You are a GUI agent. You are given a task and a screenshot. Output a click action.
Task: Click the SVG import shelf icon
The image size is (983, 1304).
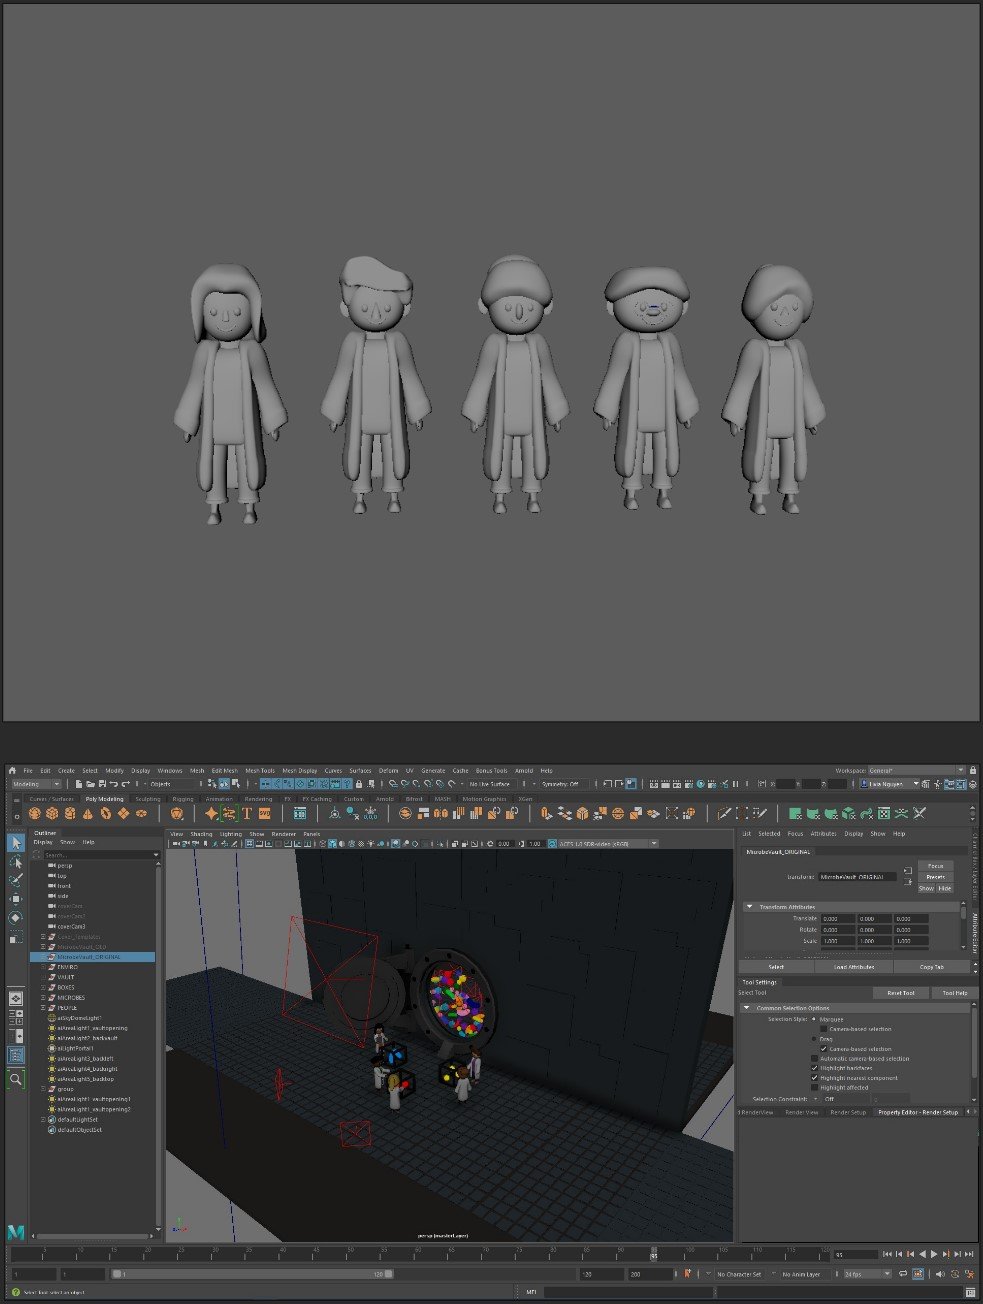264,813
